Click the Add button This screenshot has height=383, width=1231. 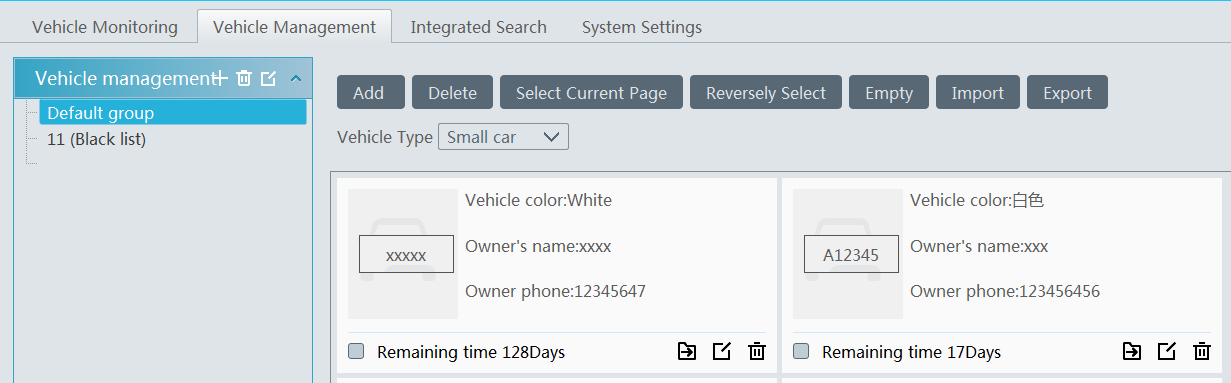(370, 93)
